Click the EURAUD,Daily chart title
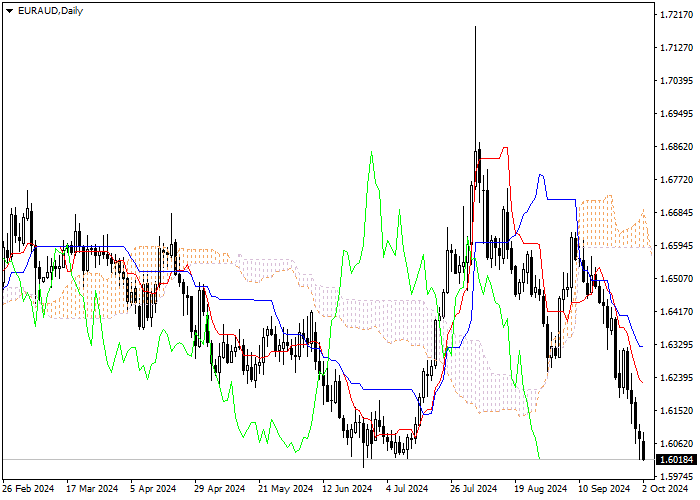 tap(50, 11)
